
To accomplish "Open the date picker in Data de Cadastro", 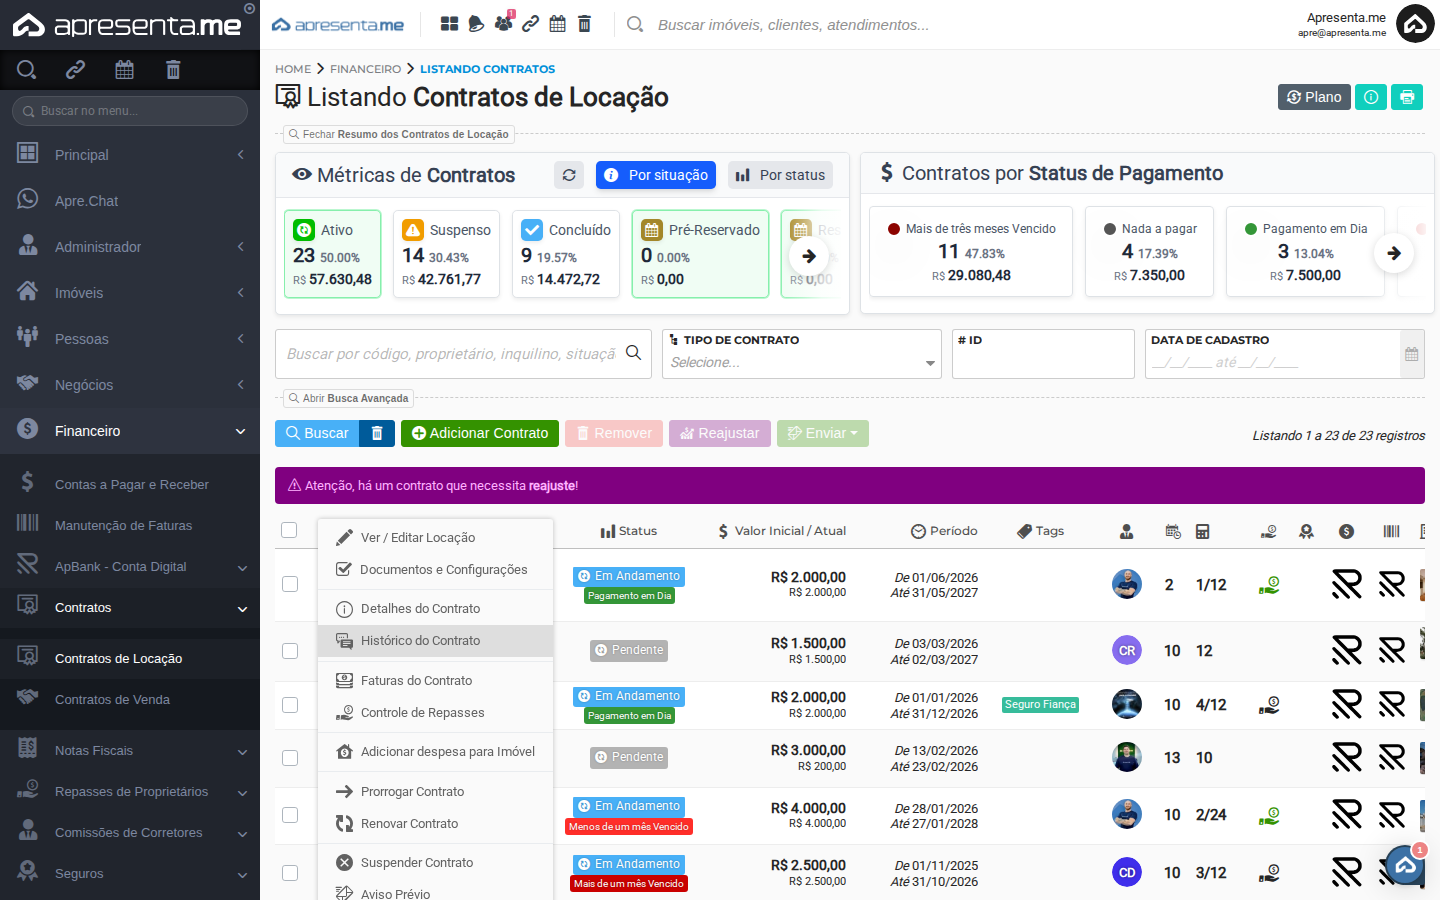I will tap(1410, 354).
